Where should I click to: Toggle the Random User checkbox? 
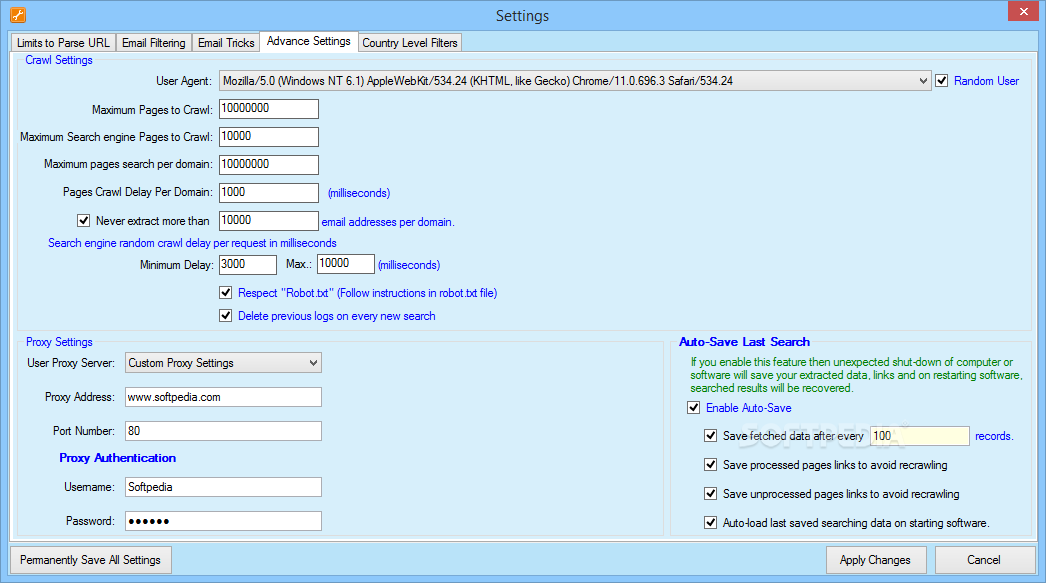(941, 81)
